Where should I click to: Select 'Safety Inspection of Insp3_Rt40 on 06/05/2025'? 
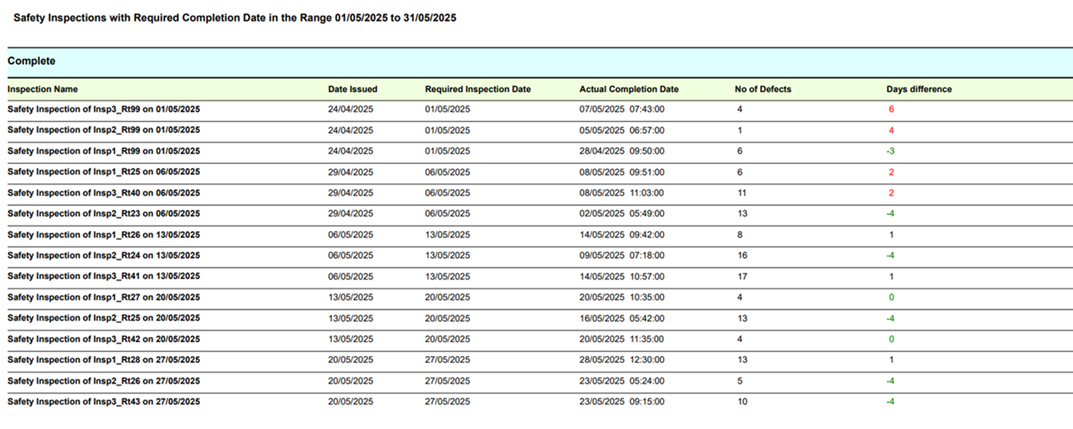104,193
